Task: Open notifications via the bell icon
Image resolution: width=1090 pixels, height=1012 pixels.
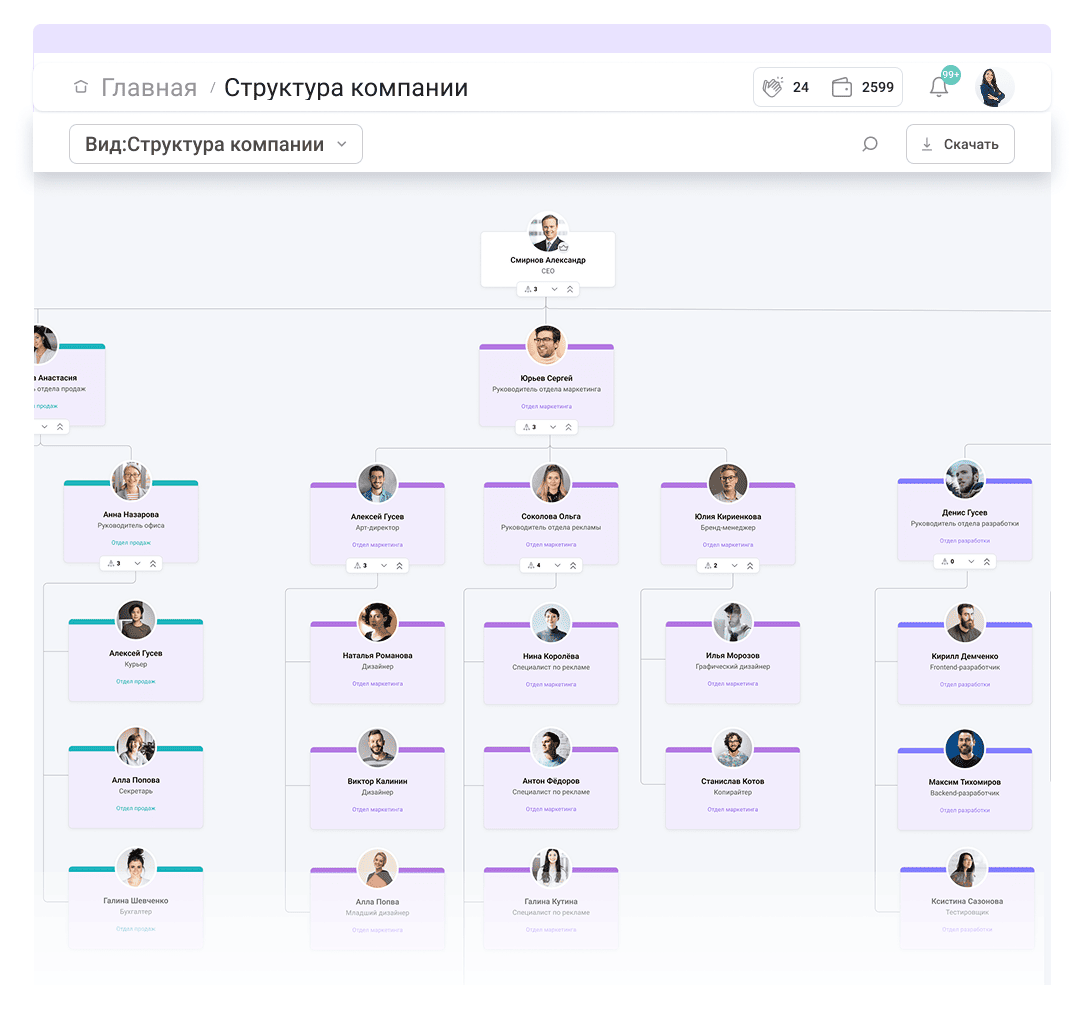Action: (938, 87)
